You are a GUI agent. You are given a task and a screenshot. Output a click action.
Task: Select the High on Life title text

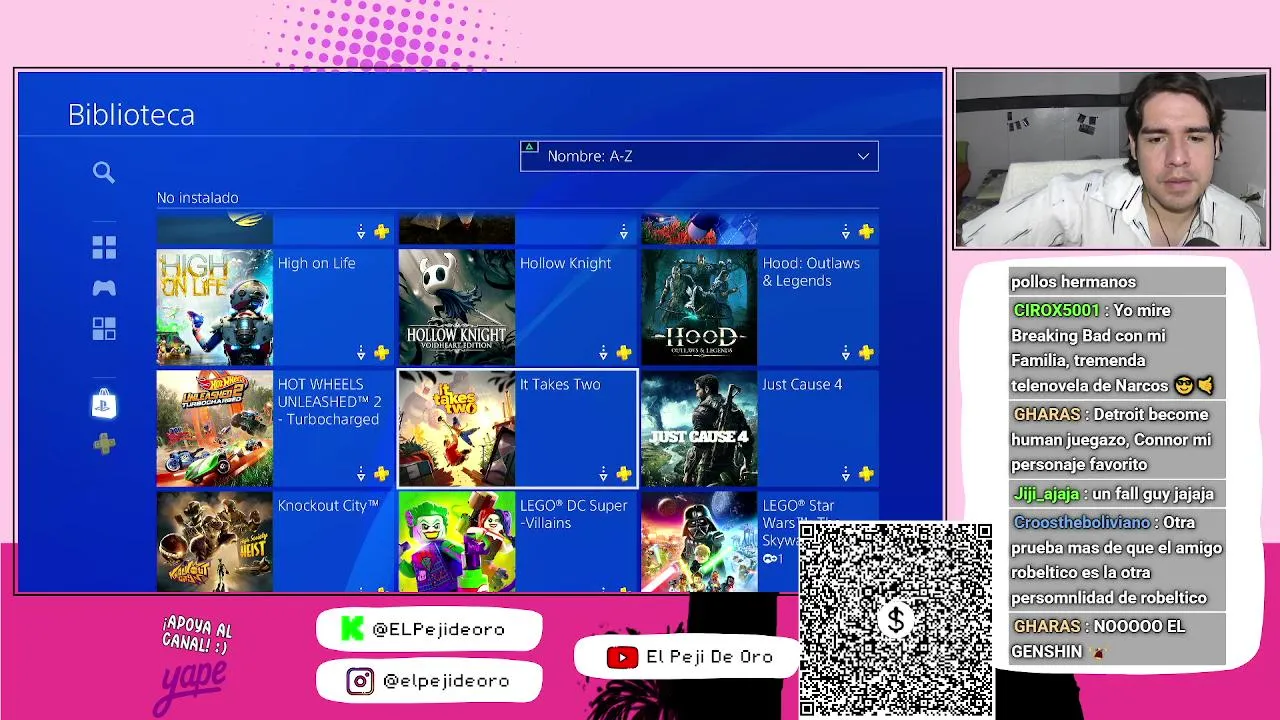coord(316,263)
